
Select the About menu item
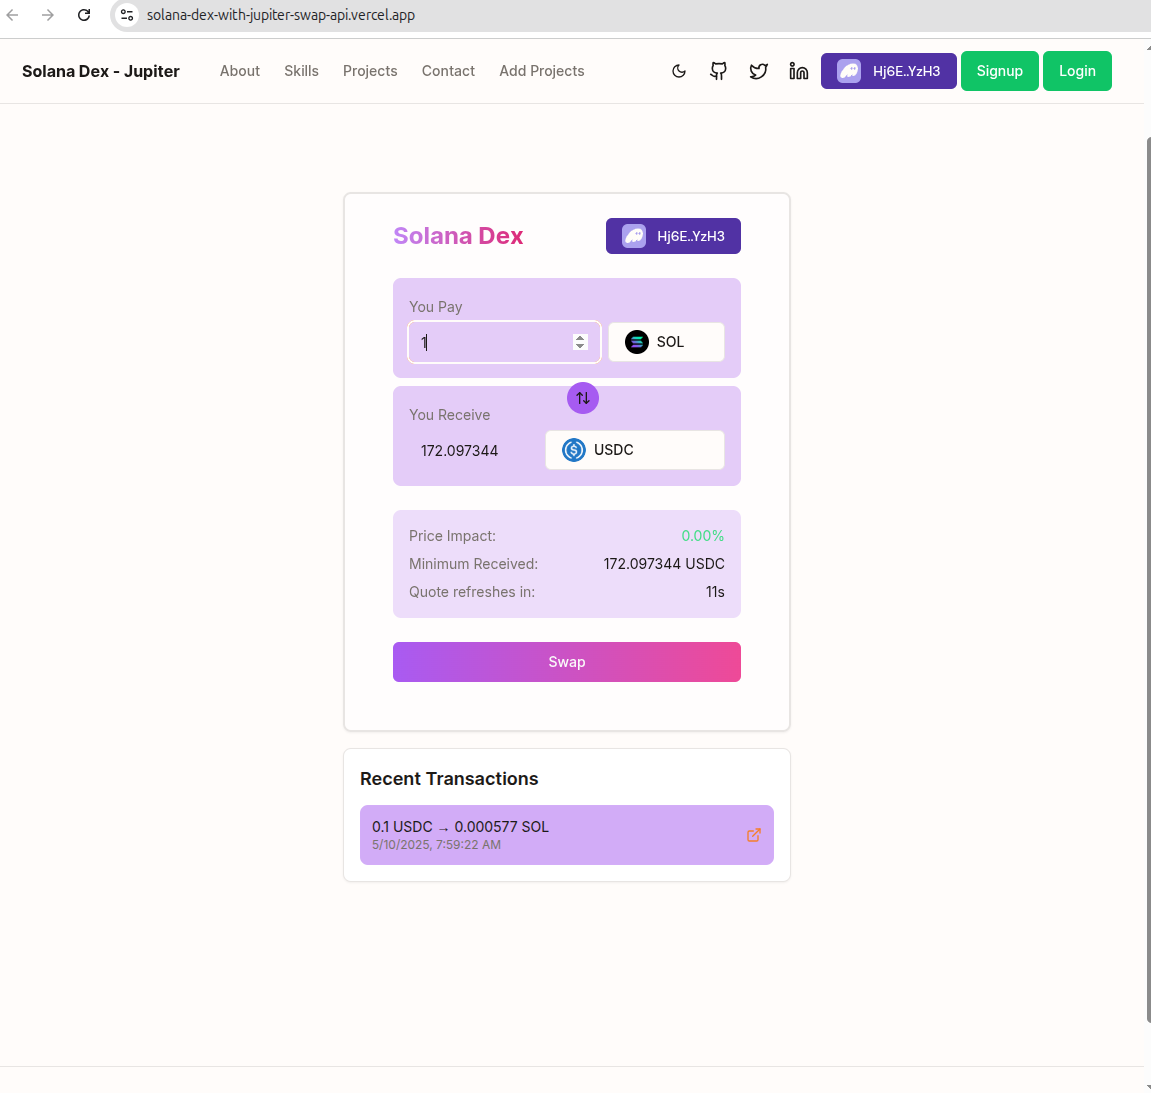click(x=239, y=71)
